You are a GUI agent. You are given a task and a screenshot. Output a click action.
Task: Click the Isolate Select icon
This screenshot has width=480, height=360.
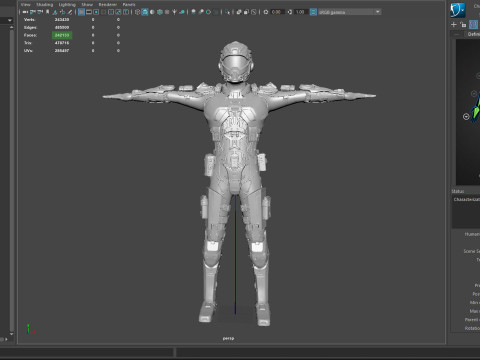click(x=227, y=12)
